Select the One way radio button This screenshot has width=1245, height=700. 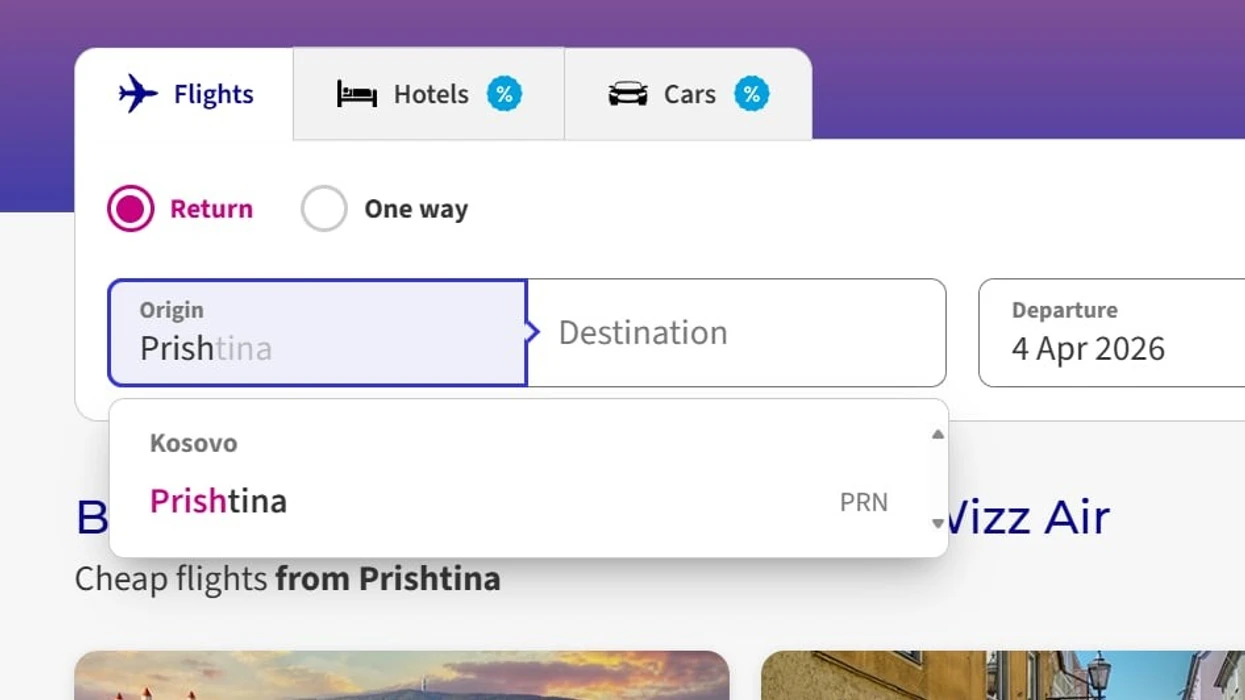324,209
